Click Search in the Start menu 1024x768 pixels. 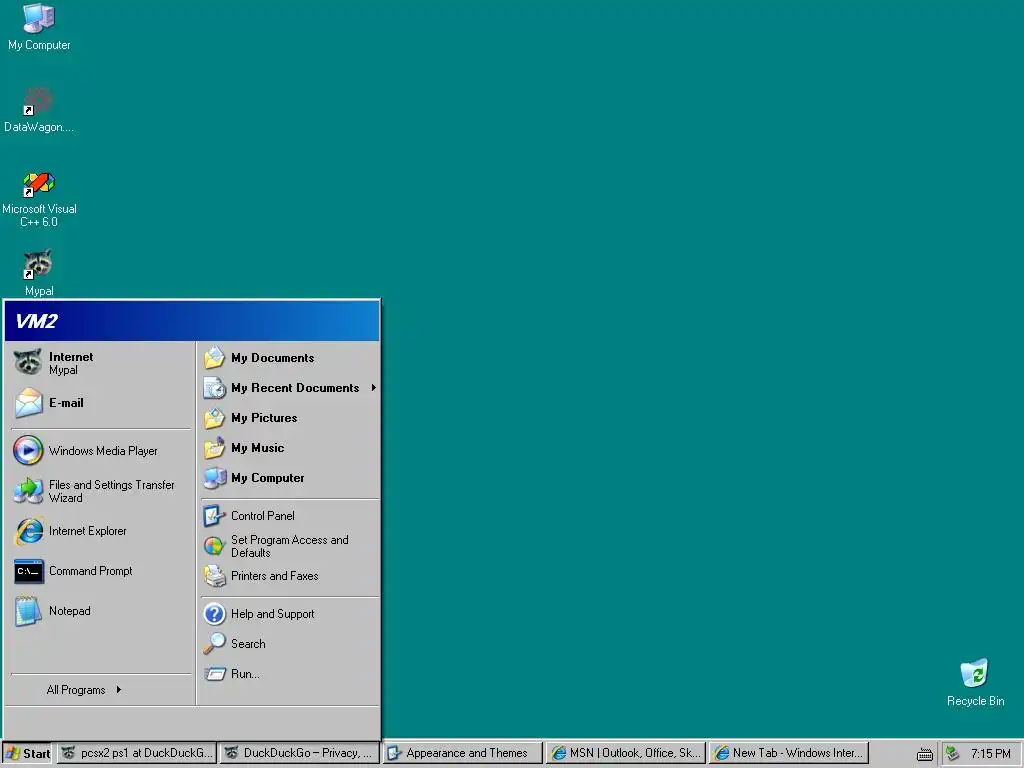289,644
